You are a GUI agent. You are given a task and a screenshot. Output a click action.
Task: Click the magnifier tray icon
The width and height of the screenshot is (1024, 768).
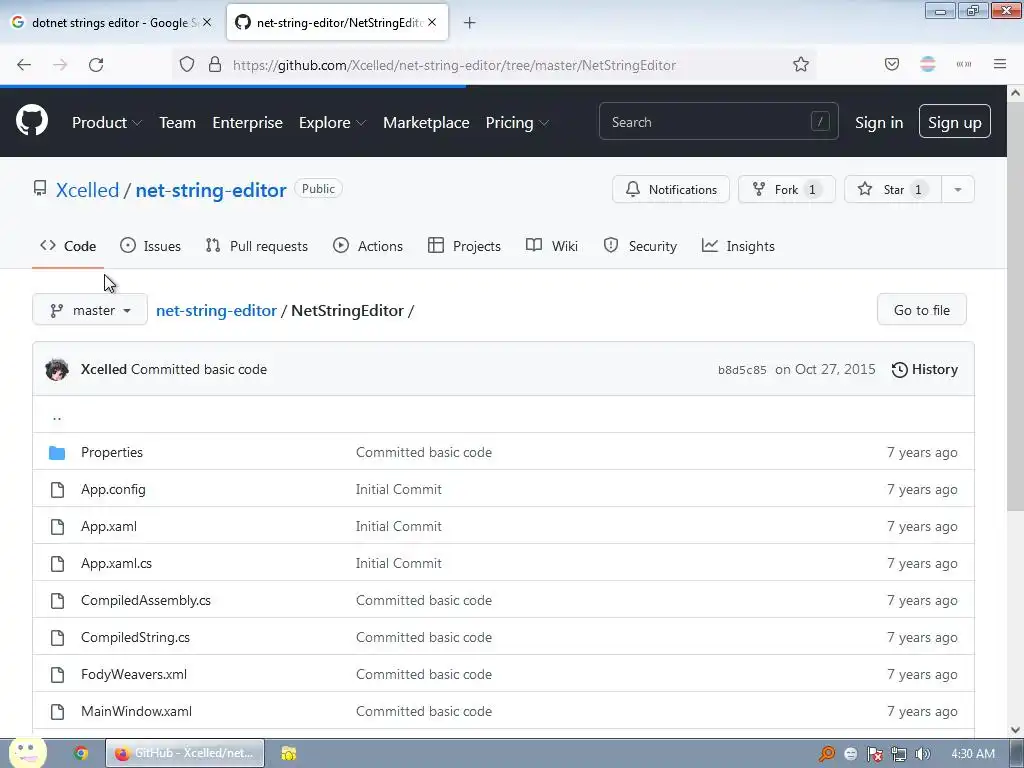(827, 754)
